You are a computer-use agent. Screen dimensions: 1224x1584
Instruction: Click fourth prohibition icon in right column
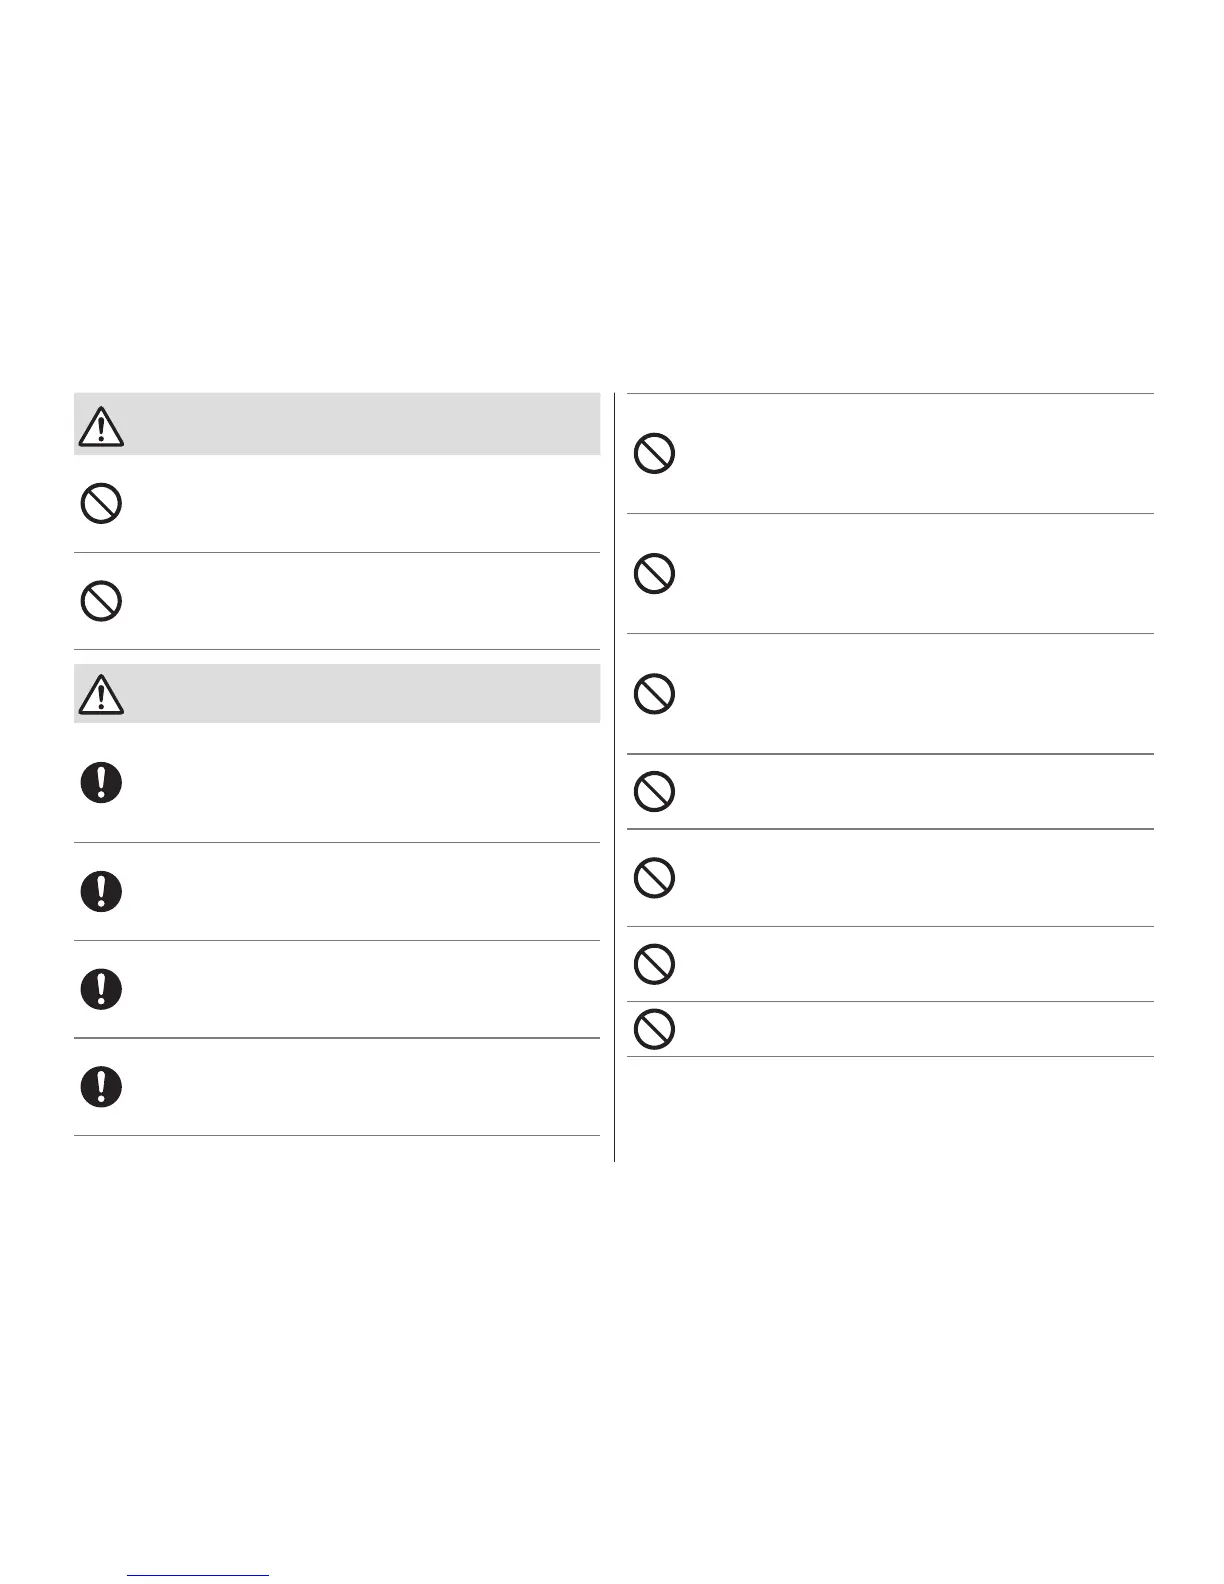654,791
